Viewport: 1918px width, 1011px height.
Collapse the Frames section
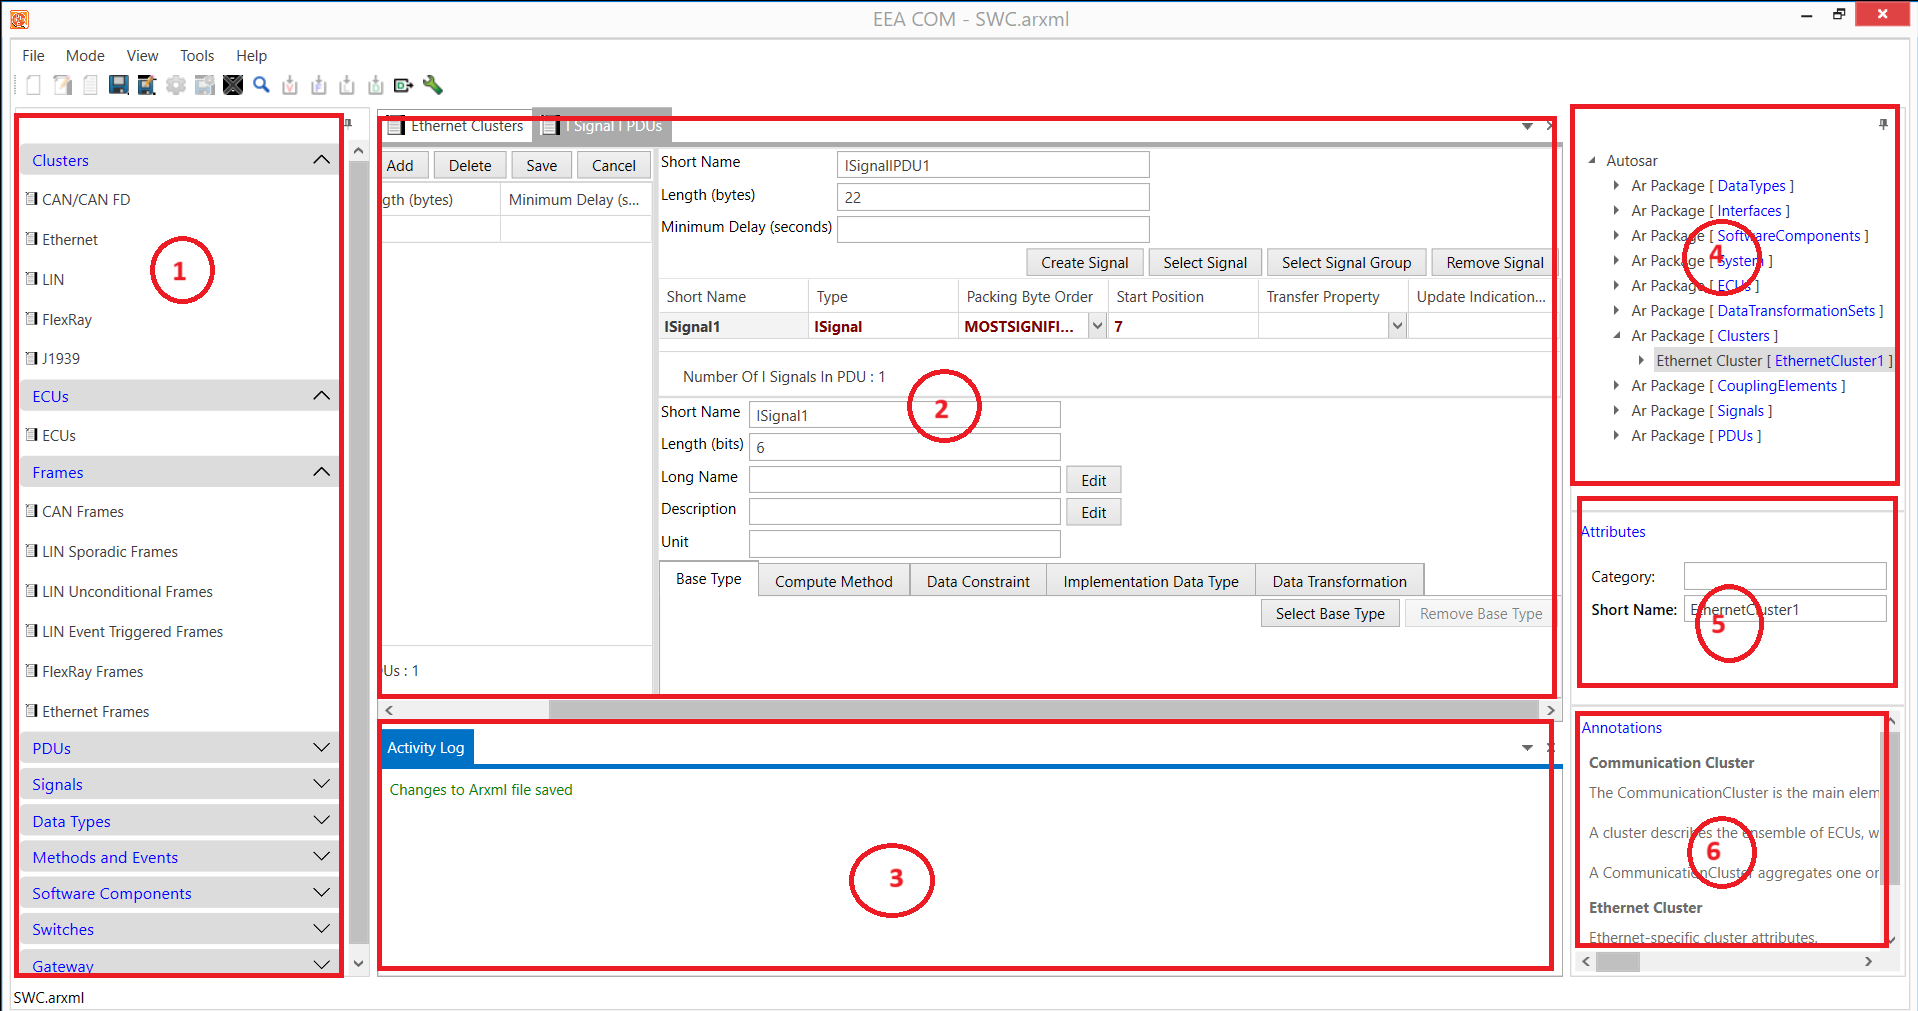click(x=321, y=472)
